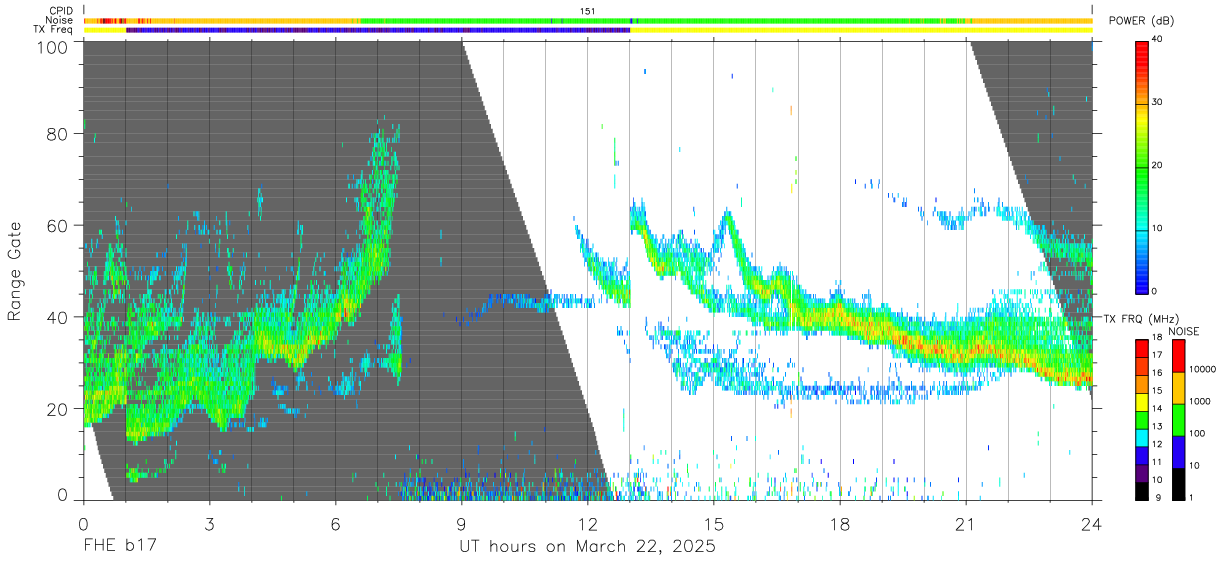Select the cyan TX frequency legend swatch
The height and width of the screenshot is (567, 1228).
click(x=1141, y=438)
